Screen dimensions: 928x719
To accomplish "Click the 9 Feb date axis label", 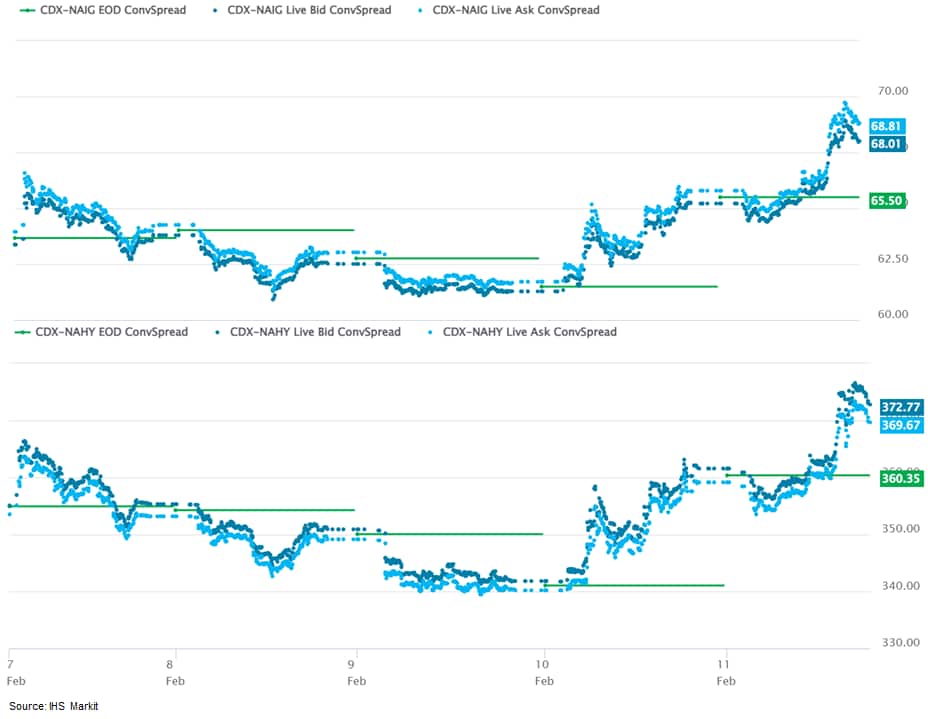I will (355, 671).
